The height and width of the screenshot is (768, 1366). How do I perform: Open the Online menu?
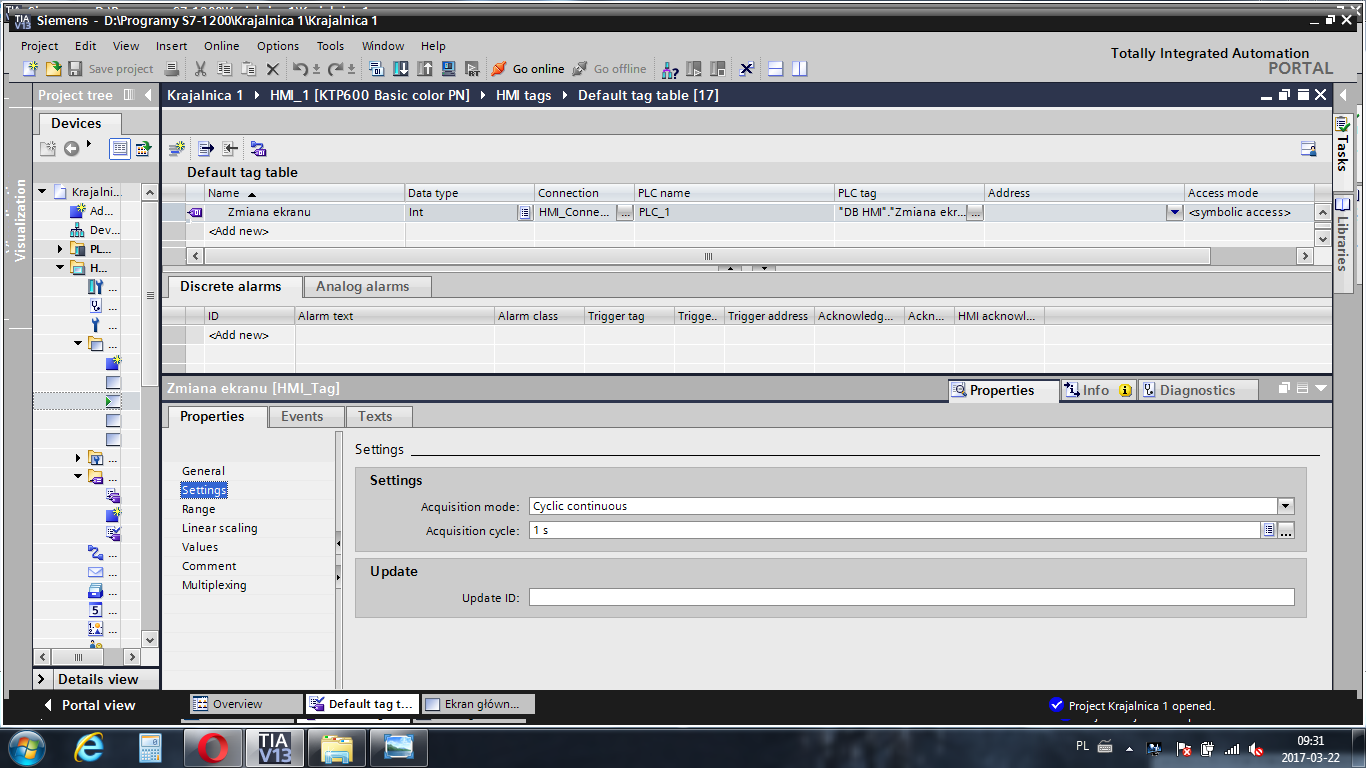(222, 46)
